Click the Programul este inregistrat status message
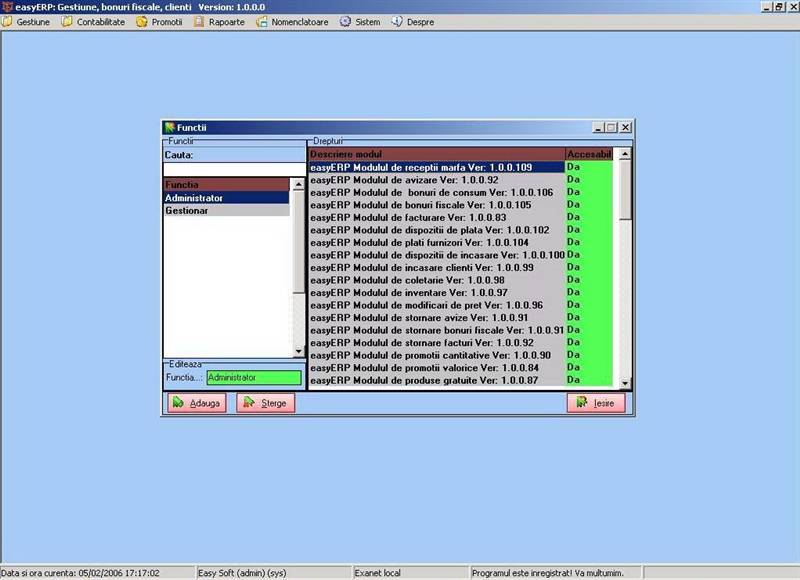800x580 pixels. coord(556,573)
